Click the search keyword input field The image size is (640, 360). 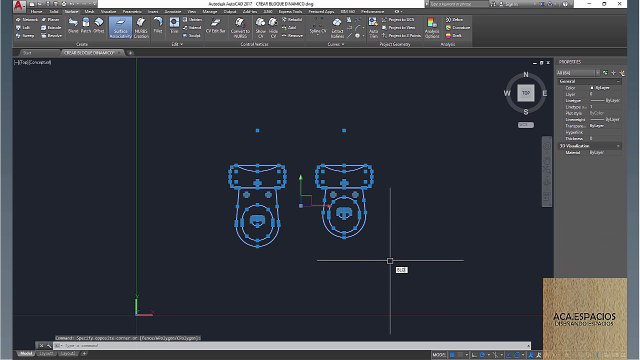click(x=459, y=4)
